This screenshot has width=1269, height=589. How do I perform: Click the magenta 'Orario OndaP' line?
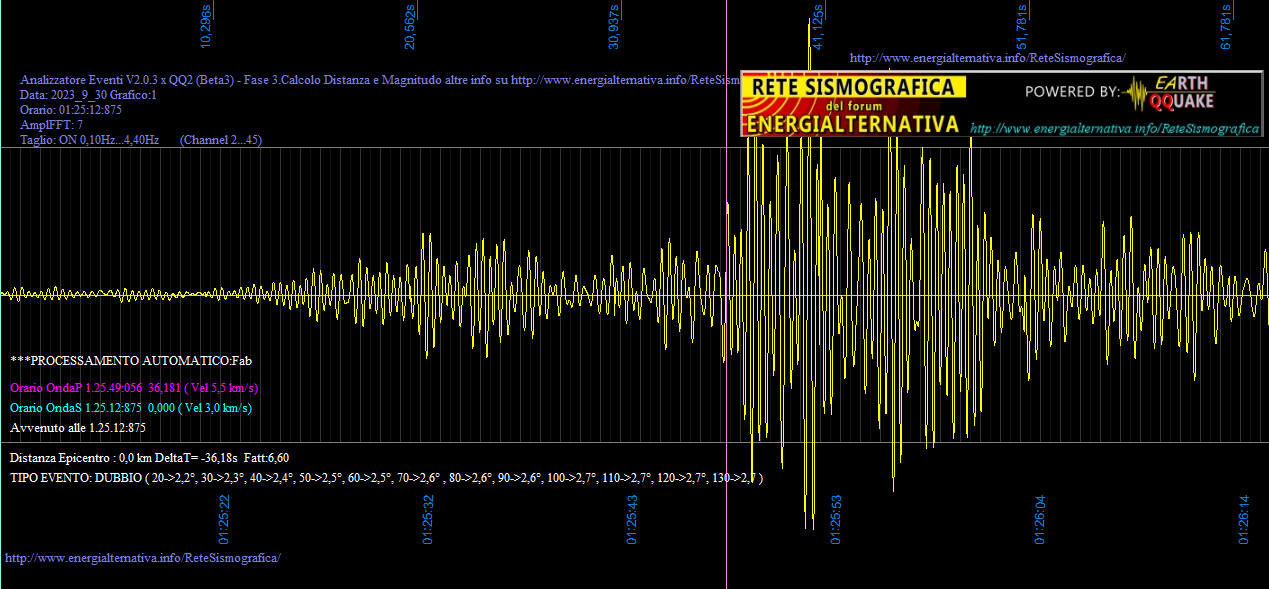click(135, 388)
